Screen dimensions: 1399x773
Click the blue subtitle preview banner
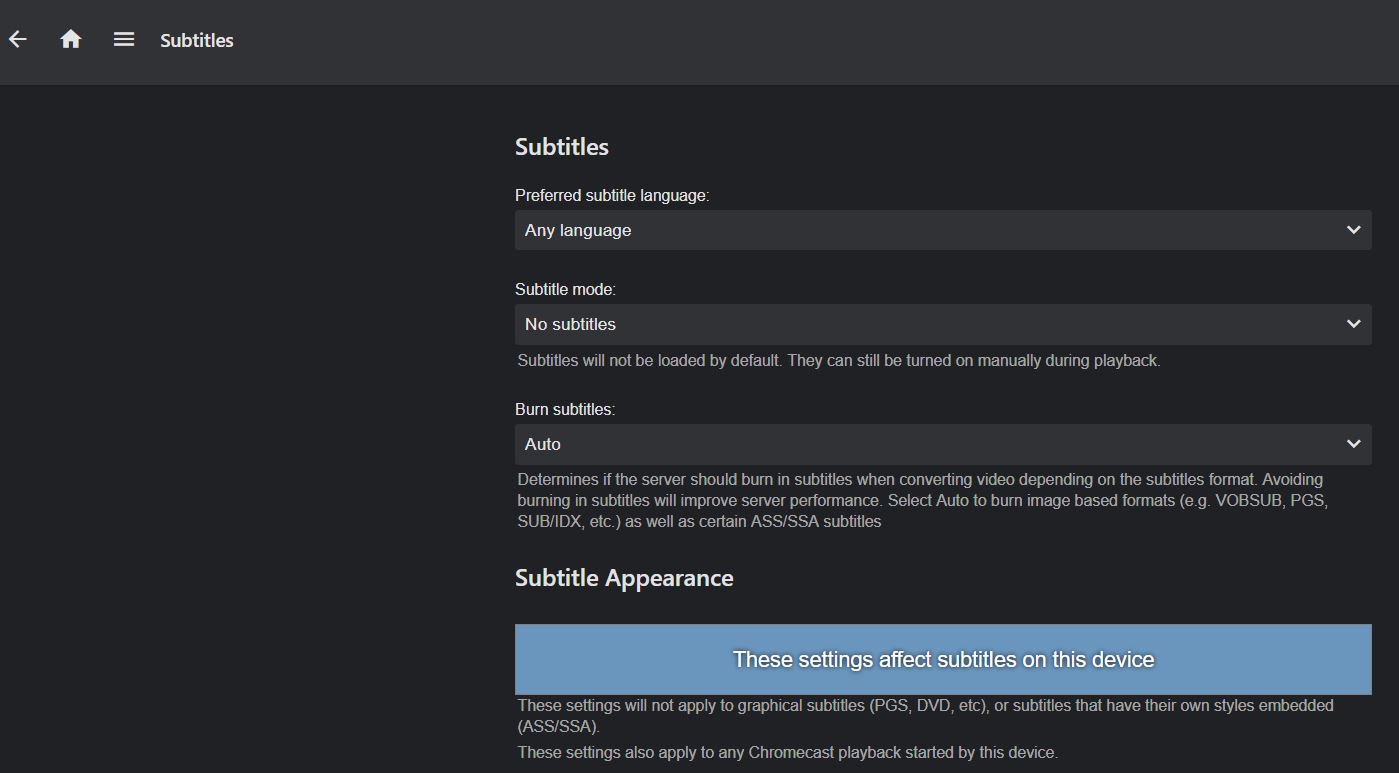[943, 659]
